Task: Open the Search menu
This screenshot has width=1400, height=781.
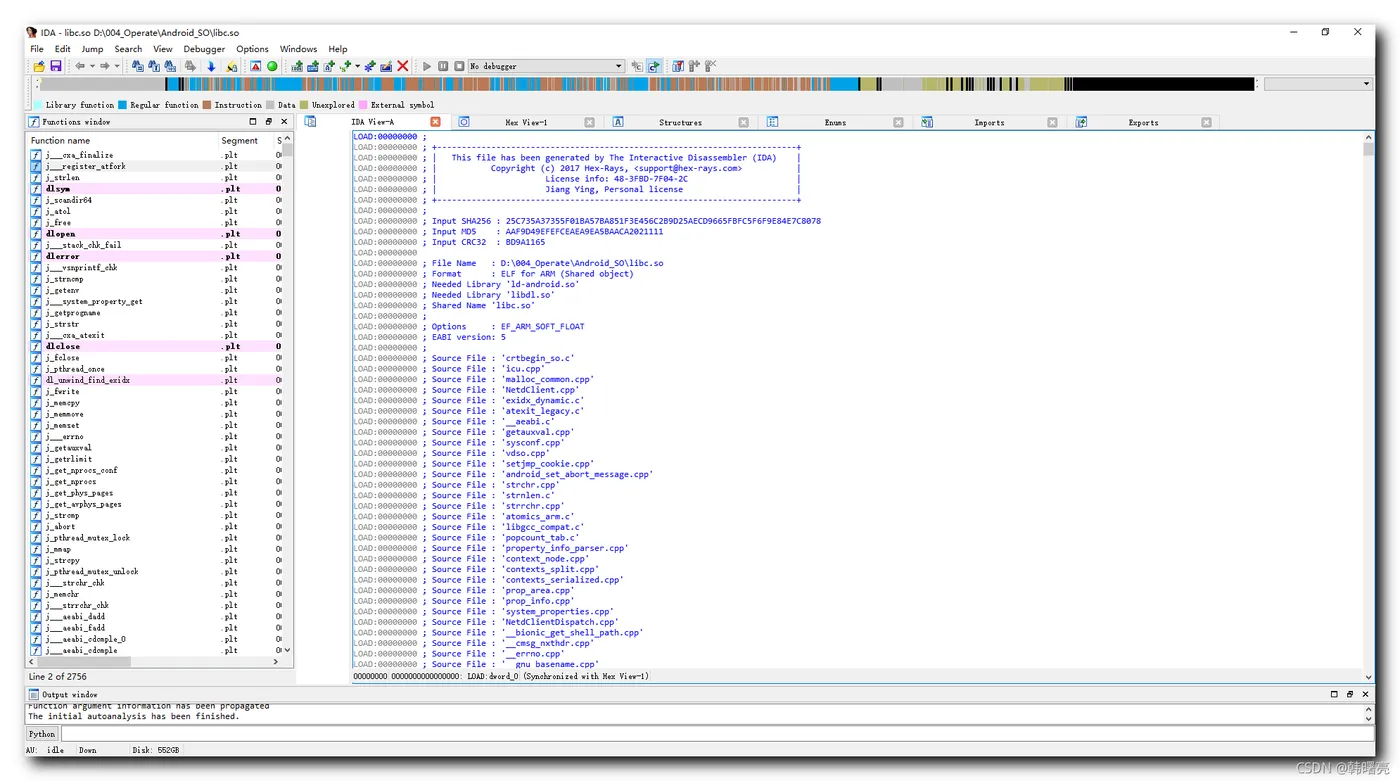Action: pos(128,49)
